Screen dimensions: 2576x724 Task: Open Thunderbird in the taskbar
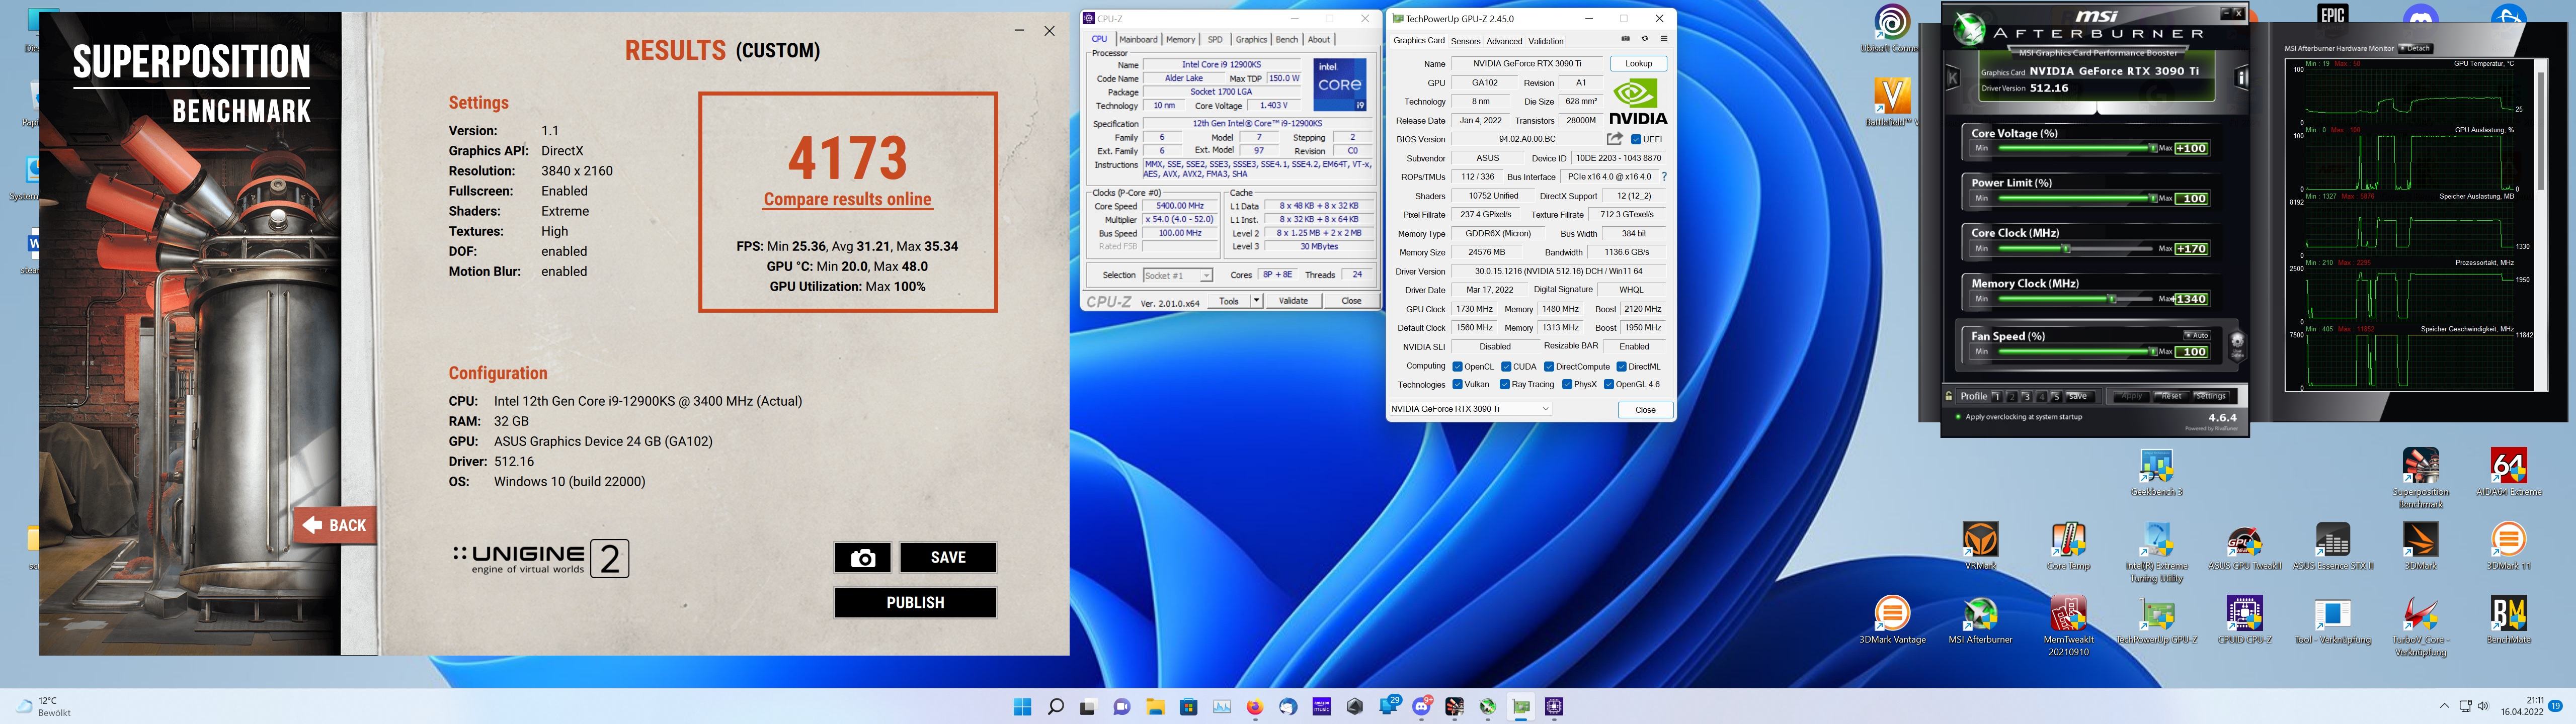(1288, 707)
